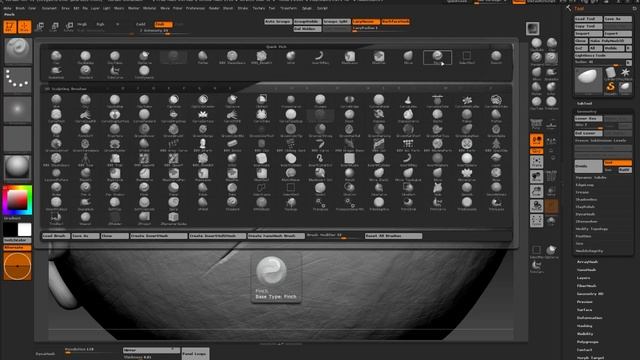Toggle the orange Alternate color button

[x=18, y=248]
